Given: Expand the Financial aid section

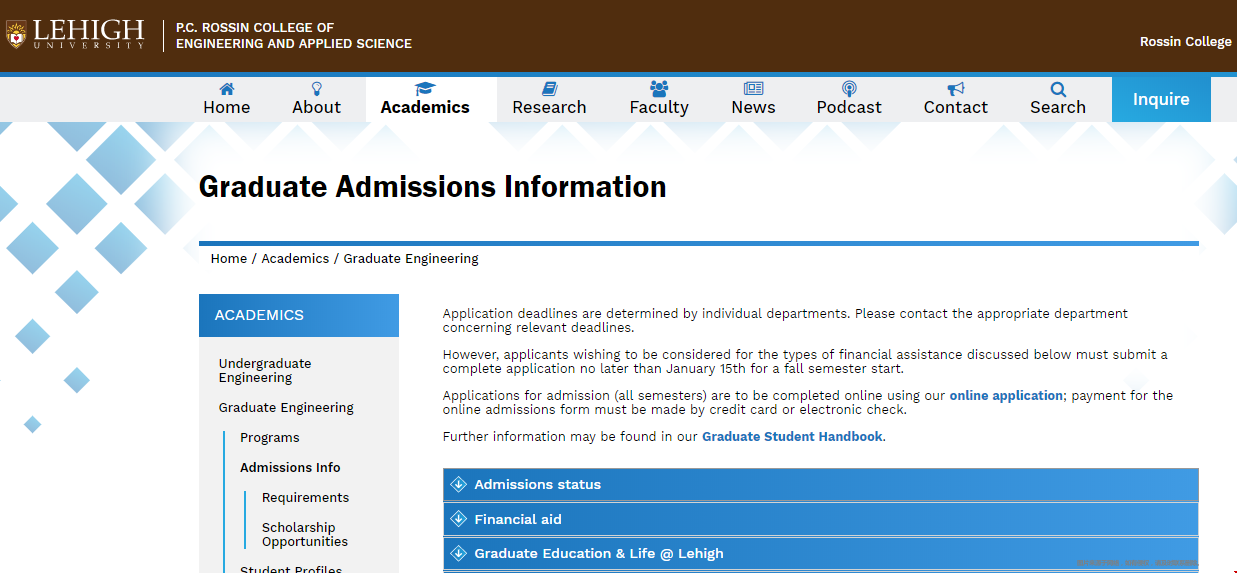Looking at the screenshot, I should [x=820, y=519].
